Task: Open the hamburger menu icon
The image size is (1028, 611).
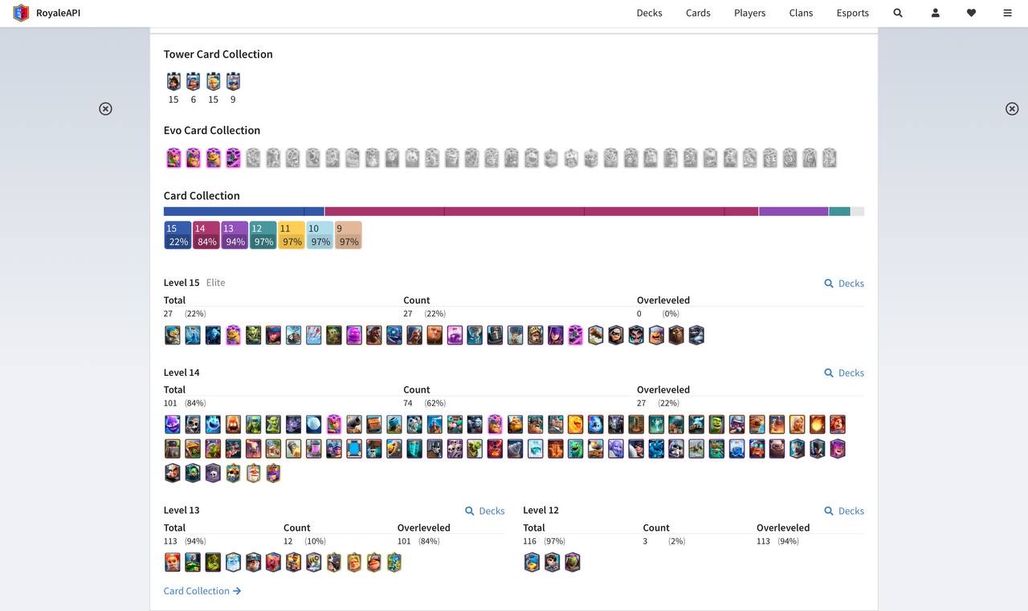Action: 1007,13
